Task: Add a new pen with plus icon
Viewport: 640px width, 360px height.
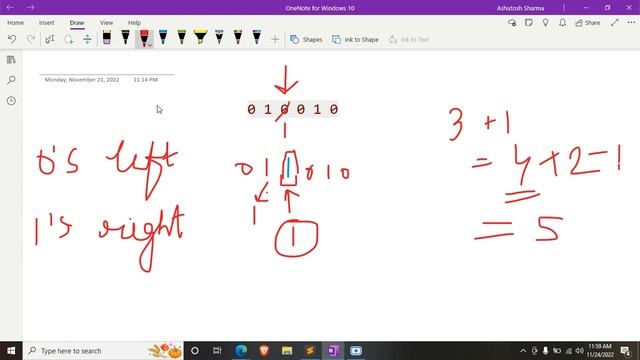Action: (x=275, y=39)
